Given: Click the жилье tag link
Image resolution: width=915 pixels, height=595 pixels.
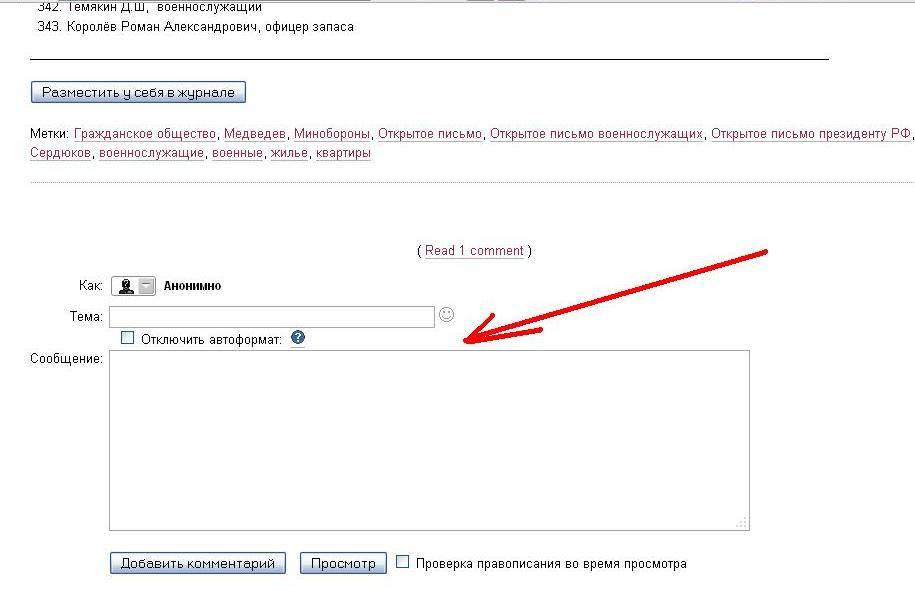Looking at the screenshot, I should [x=289, y=153].
